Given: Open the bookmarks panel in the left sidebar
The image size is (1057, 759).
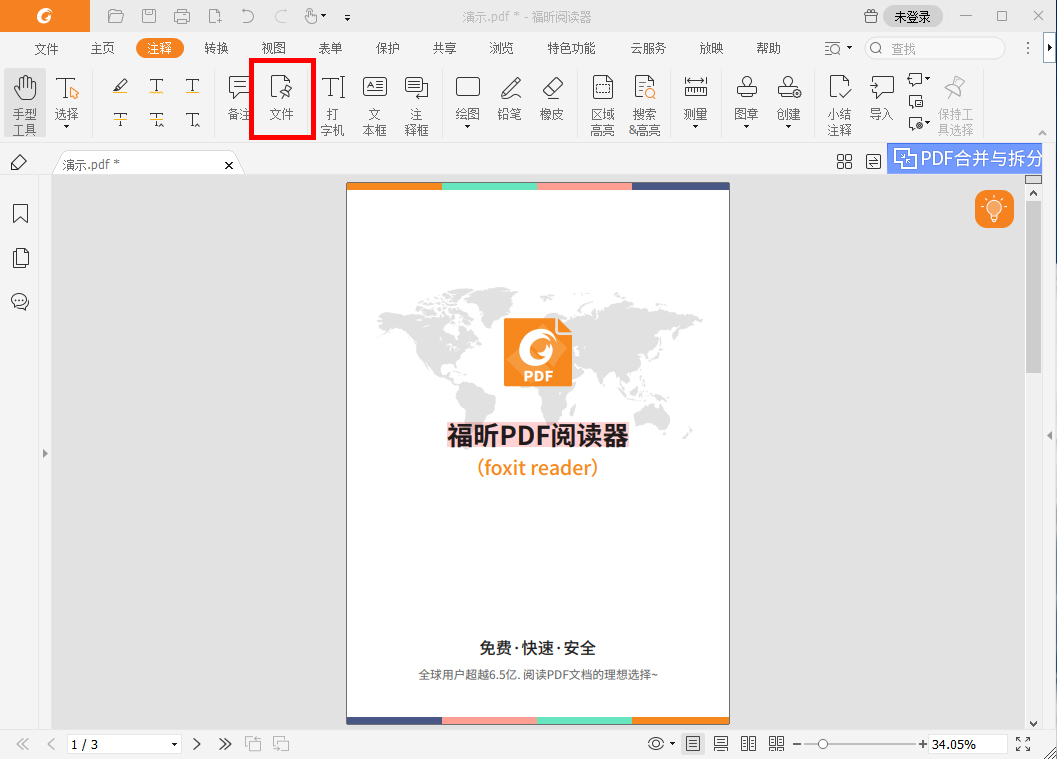Looking at the screenshot, I should click(20, 213).
